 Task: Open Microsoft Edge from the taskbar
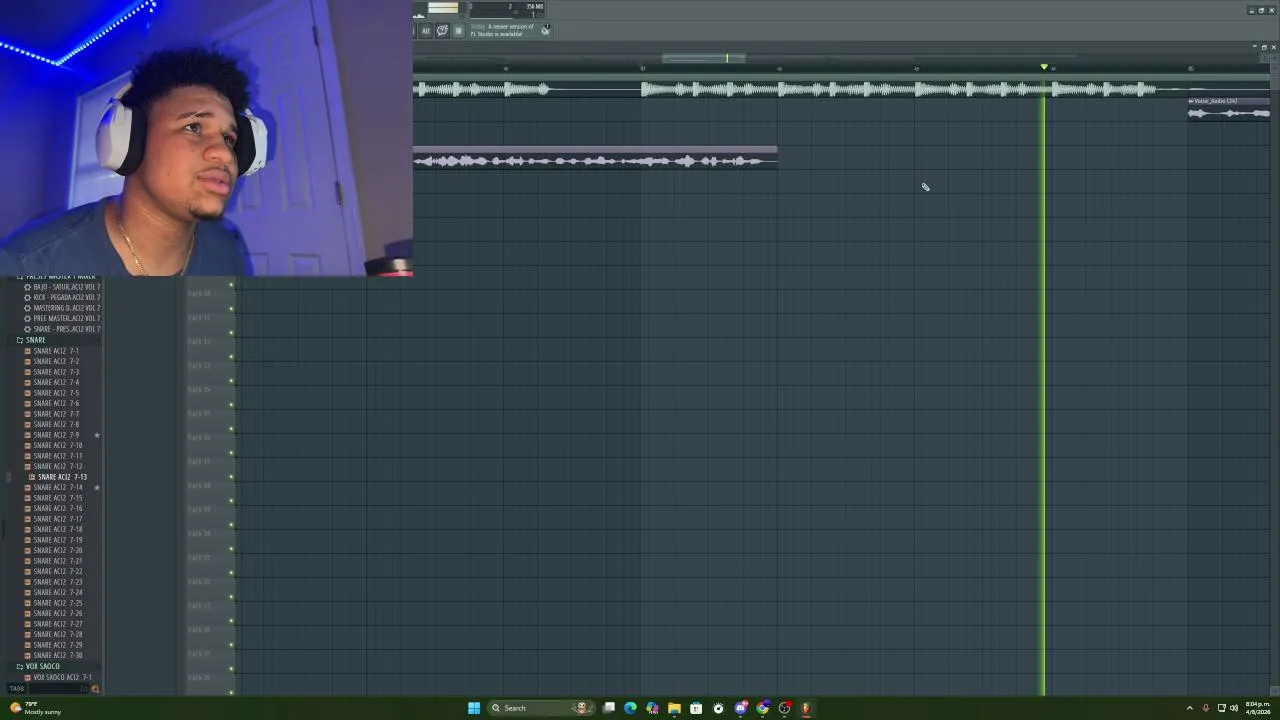point(630,708)
